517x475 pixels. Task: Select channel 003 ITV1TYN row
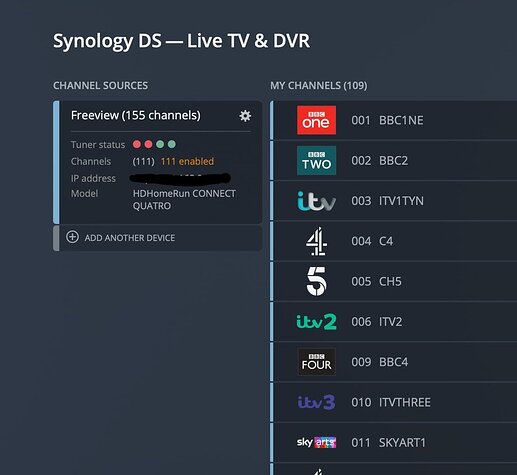(x=395, y=201)
